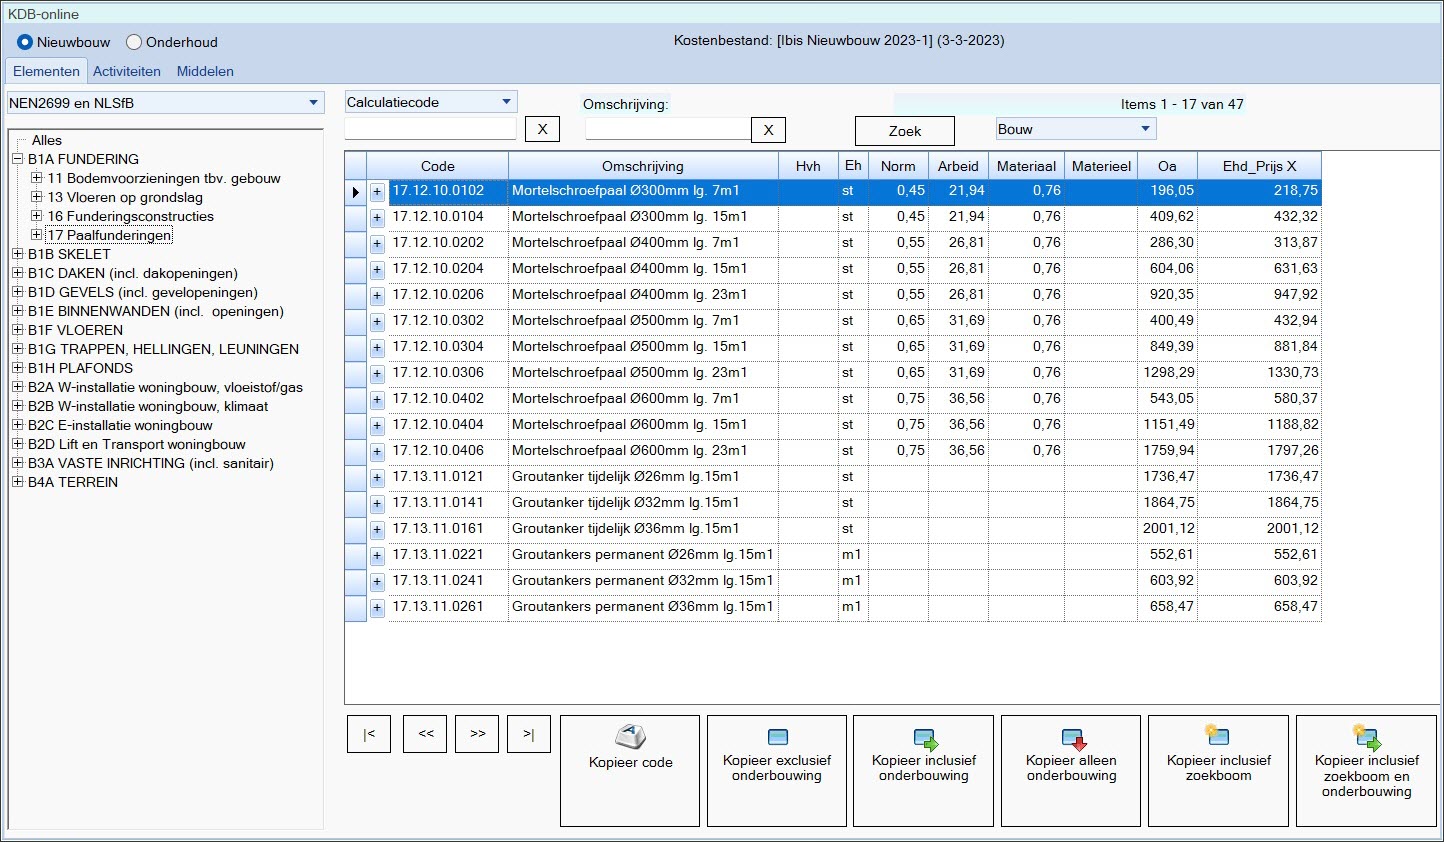Click the Arbeid column header
Viewport: 1444px width, 842px height.
958,166
